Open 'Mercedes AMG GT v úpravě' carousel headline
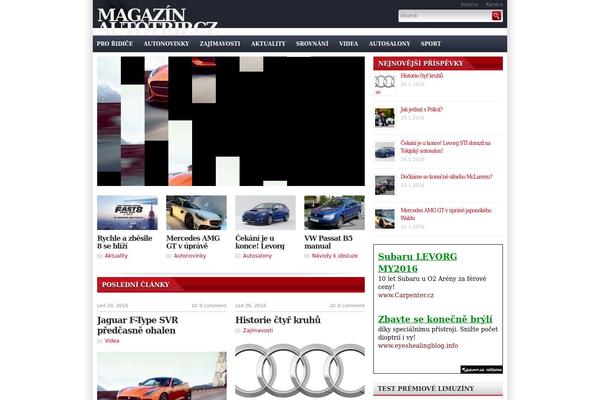 point(193,242)
